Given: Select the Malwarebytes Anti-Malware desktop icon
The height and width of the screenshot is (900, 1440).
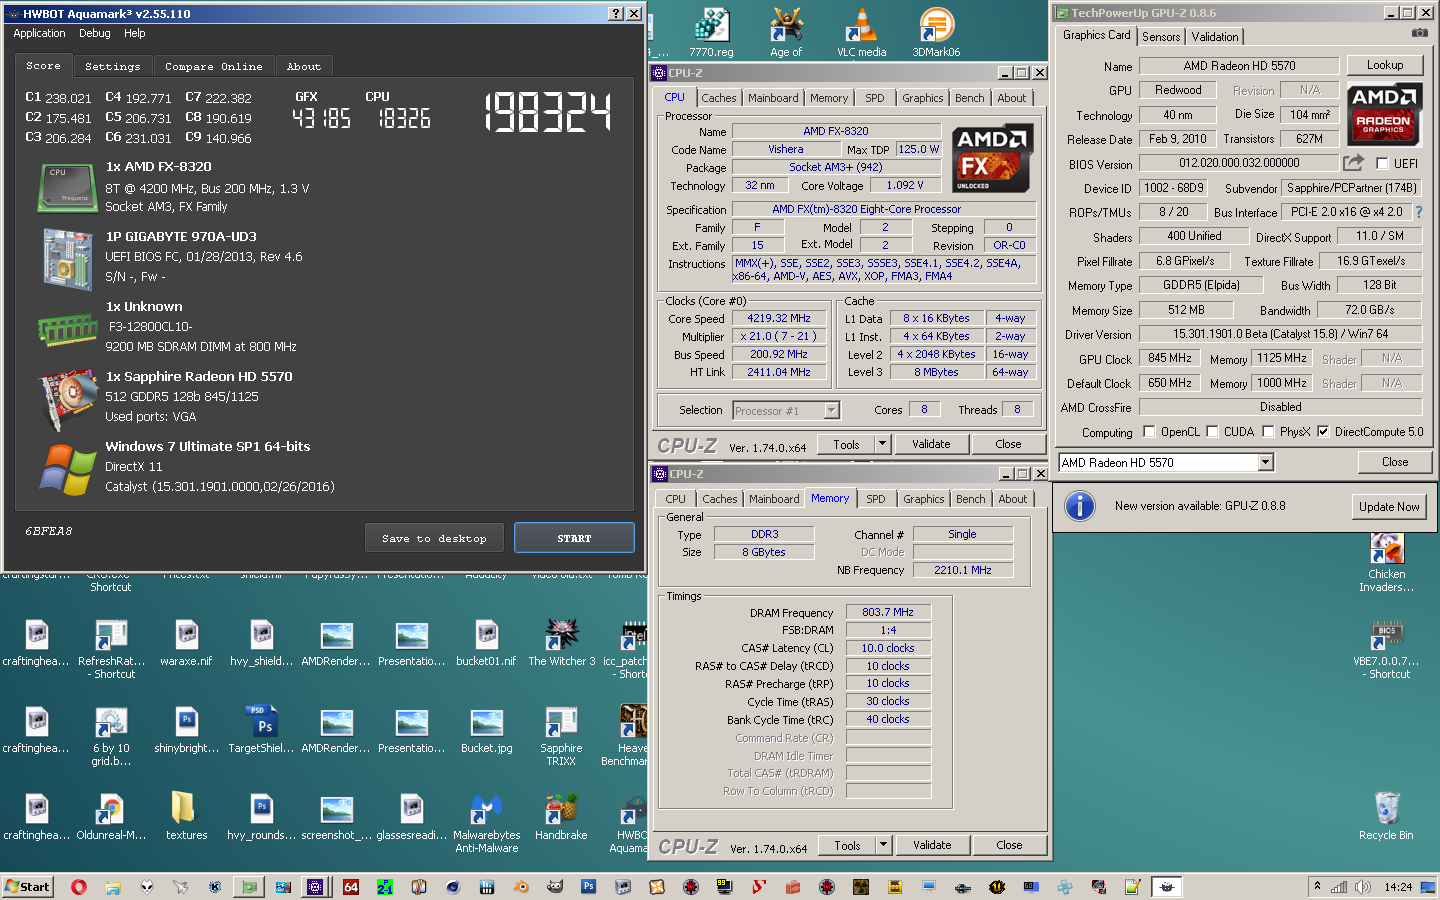Looking at the screenshot, I should click(x=487, y=823).
